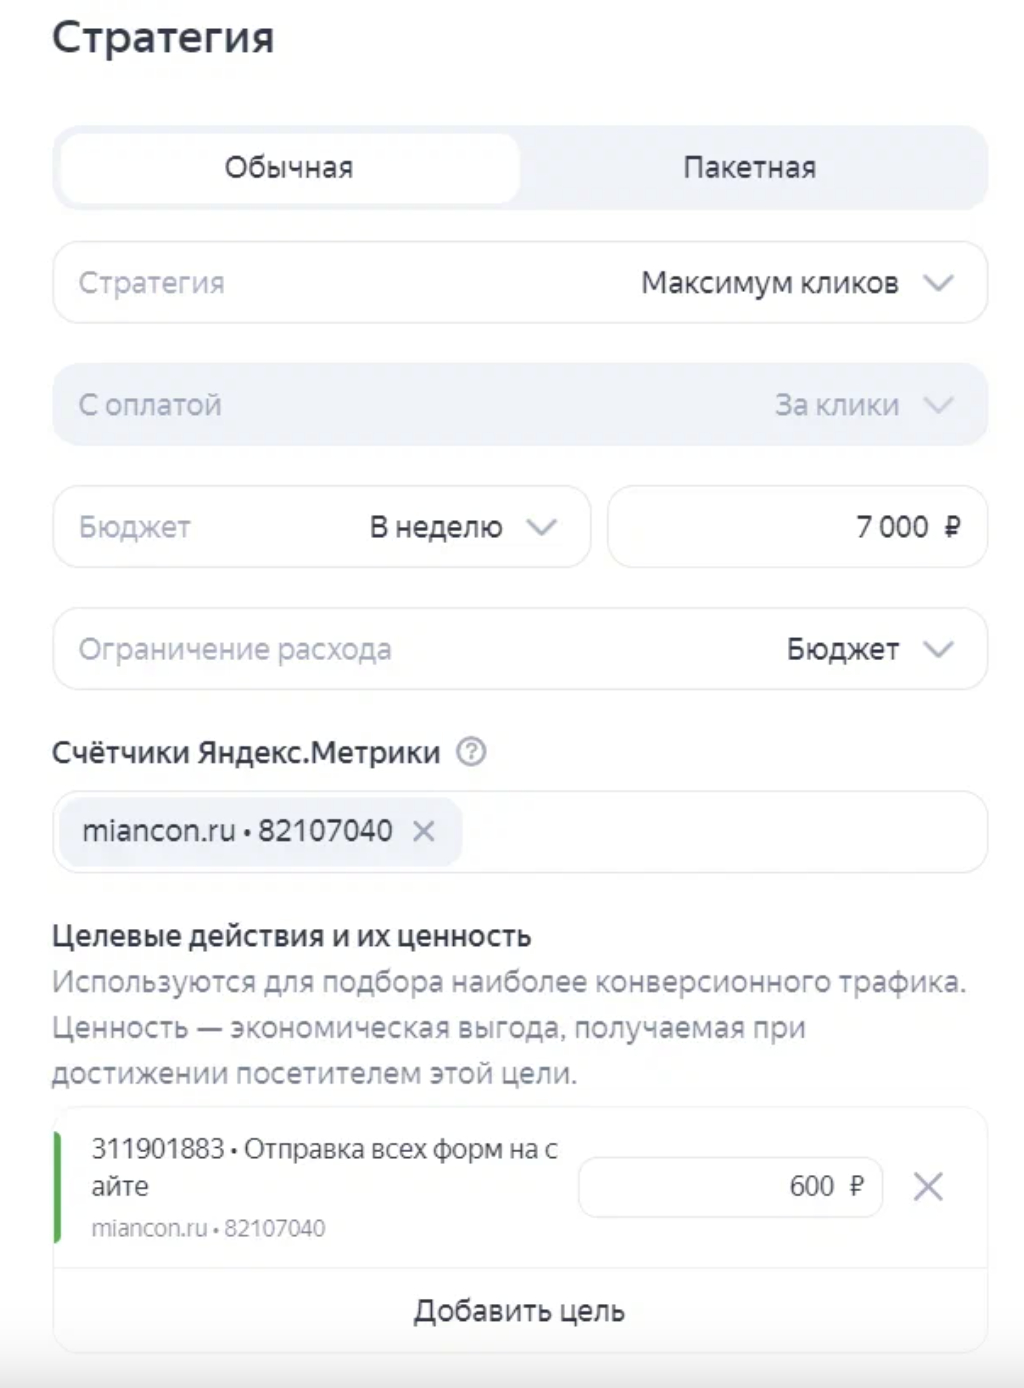
Task: Switch to the Обычная strategy tab
Action: point(289,167)
